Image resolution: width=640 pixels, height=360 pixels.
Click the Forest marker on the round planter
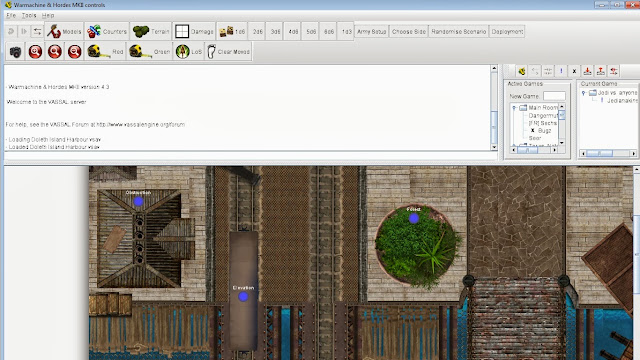pyautogui.click(x=413, y=218)
